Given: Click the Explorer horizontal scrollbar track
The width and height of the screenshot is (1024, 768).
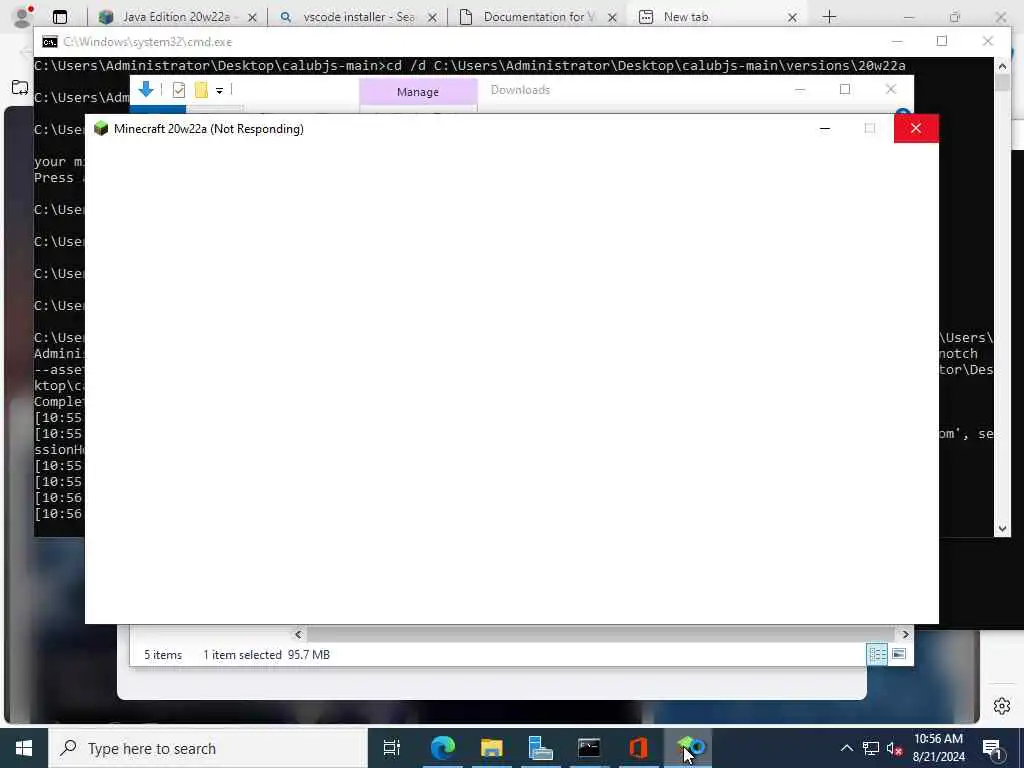Looking at the screenshot, I should pos(601,634).
